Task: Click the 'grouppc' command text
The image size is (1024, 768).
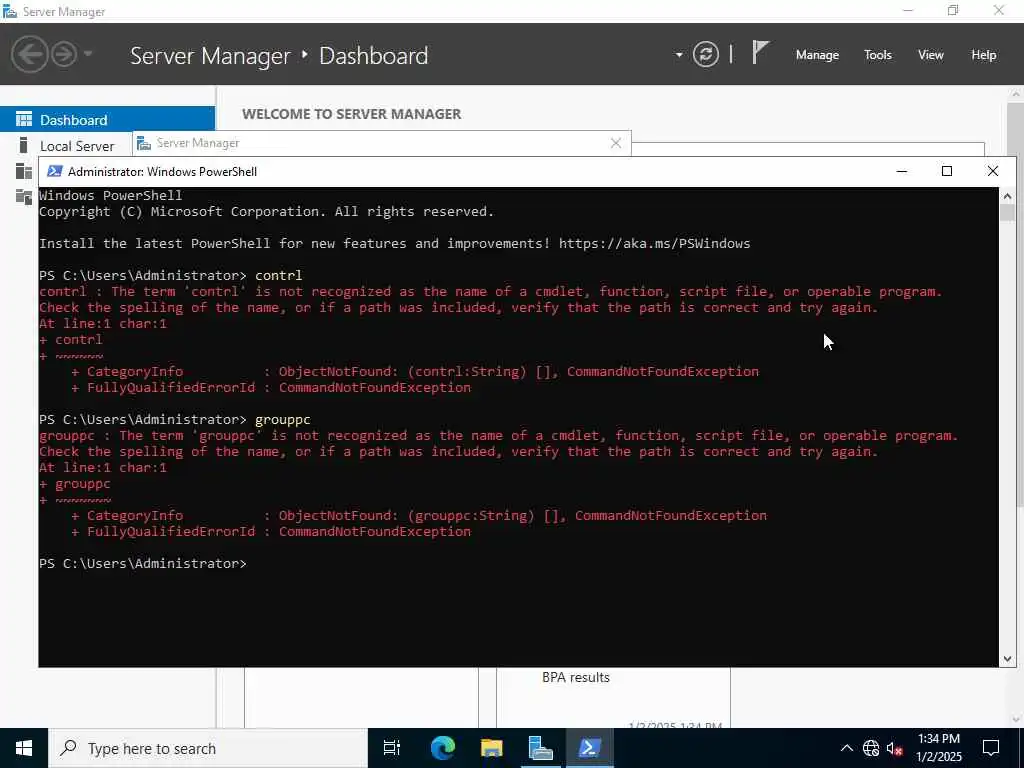Action: click(x=282, y=420)
